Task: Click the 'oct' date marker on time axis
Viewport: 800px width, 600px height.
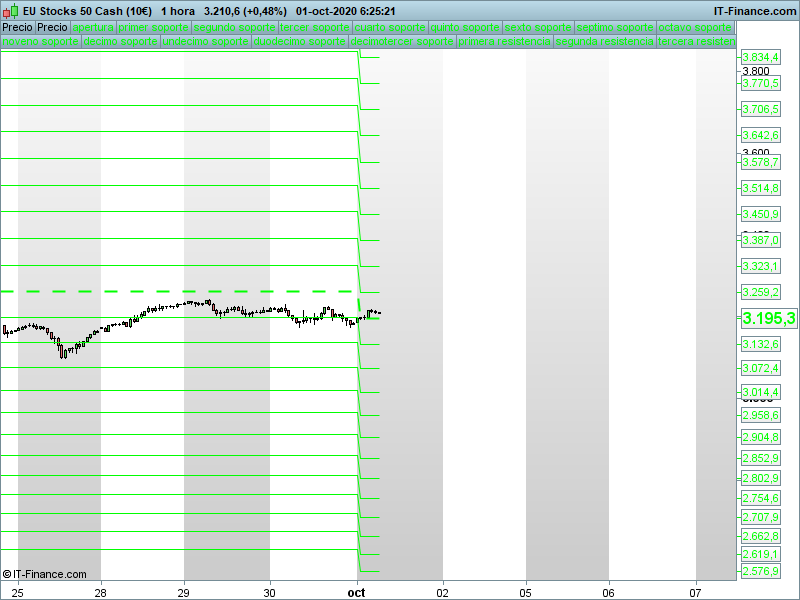Action: pos(357,592)
